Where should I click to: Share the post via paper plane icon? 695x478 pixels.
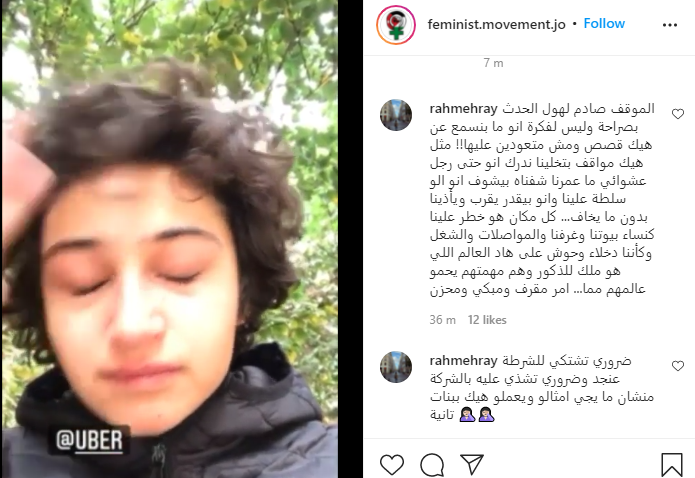(472, 464)
